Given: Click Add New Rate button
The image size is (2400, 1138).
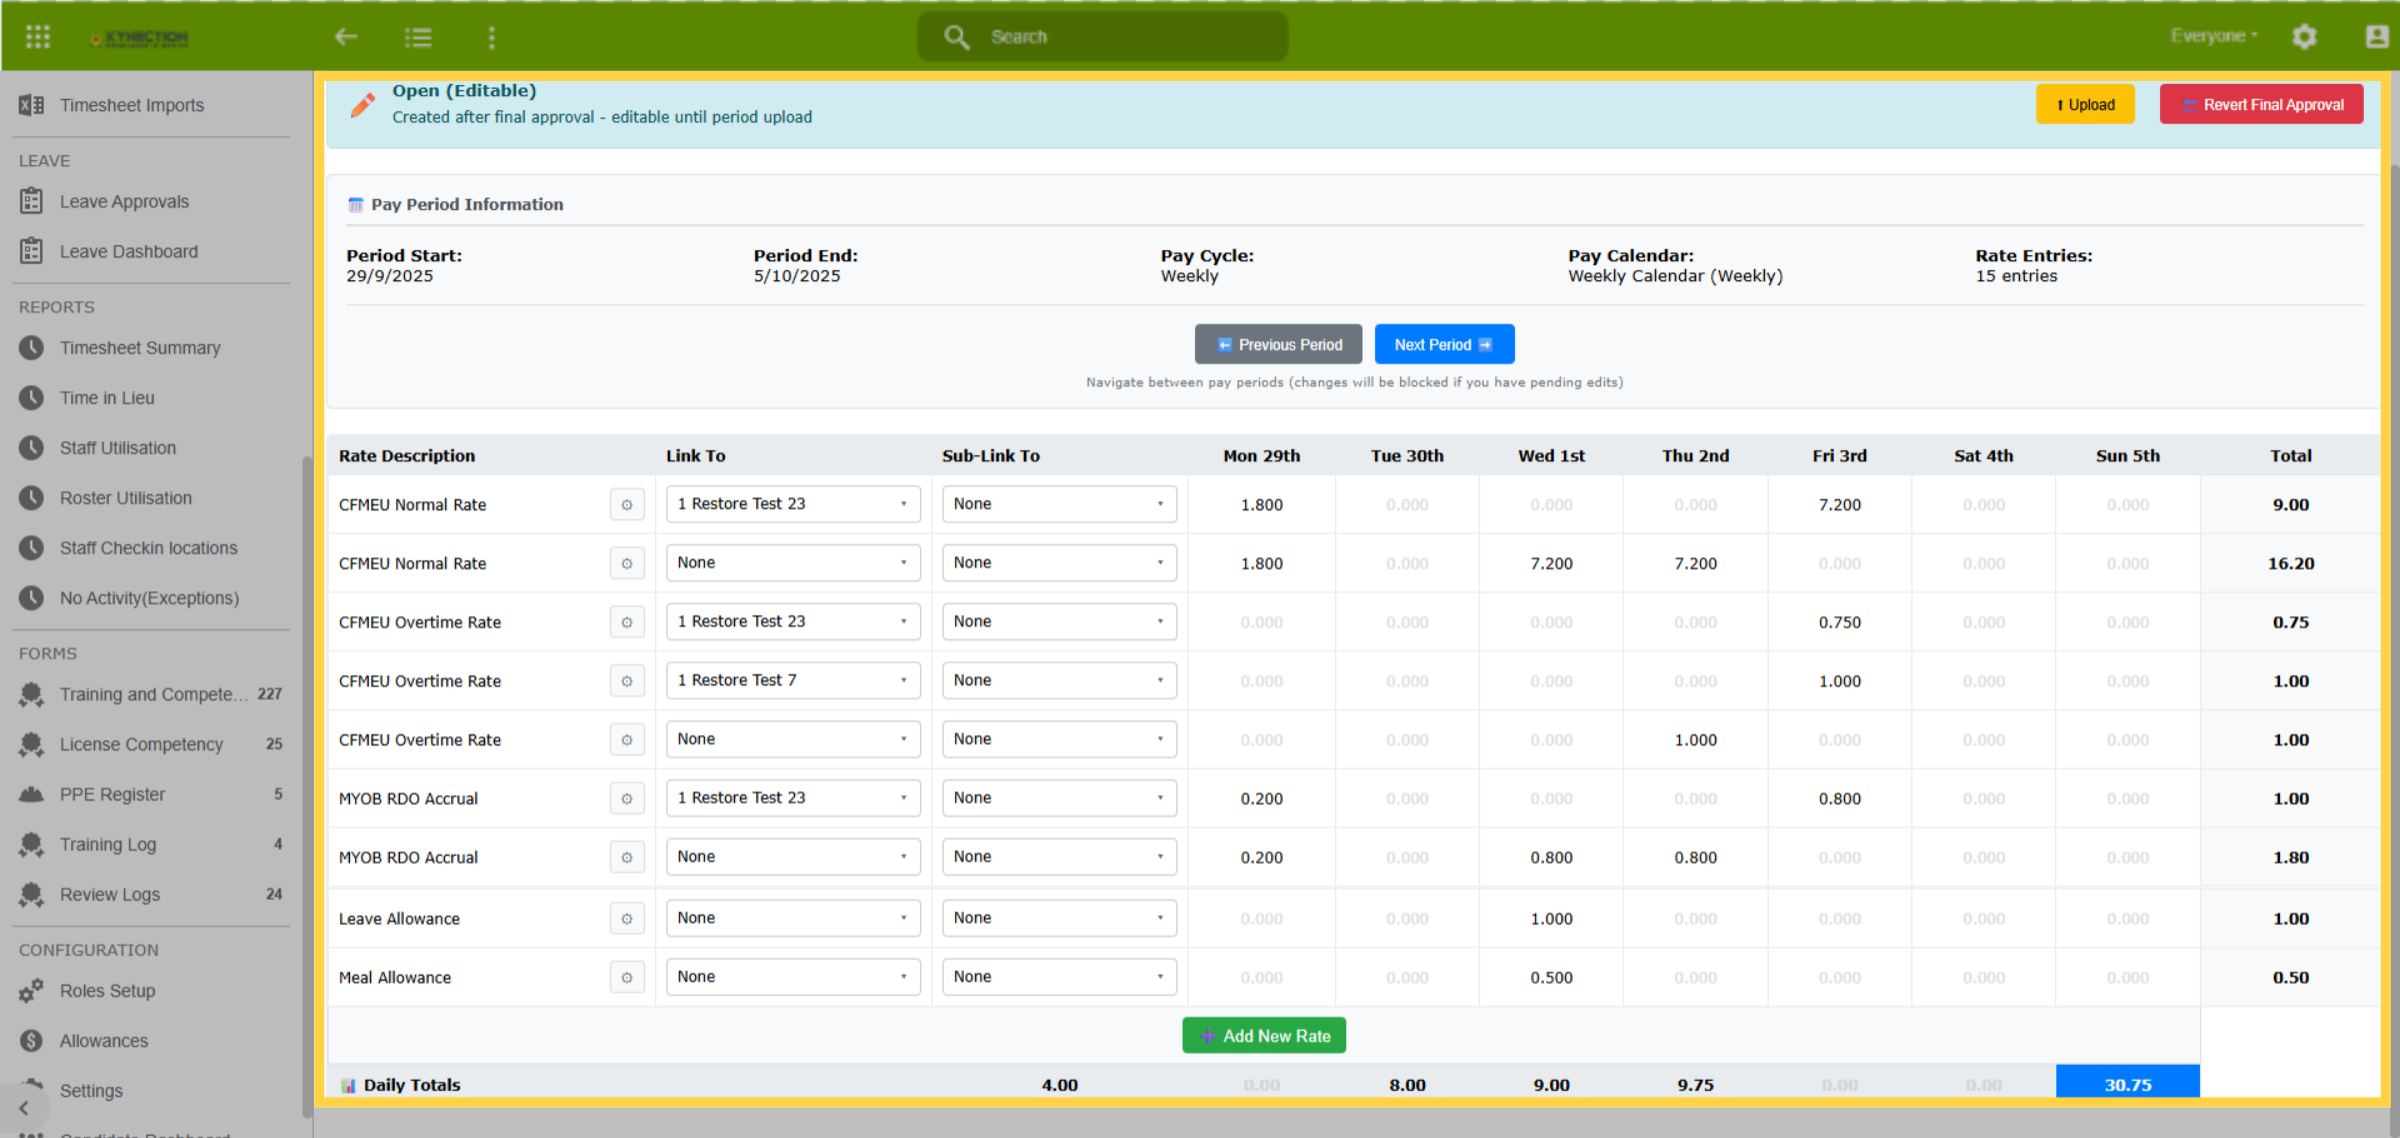Looking at the screenshot, I should 1264,1036.
